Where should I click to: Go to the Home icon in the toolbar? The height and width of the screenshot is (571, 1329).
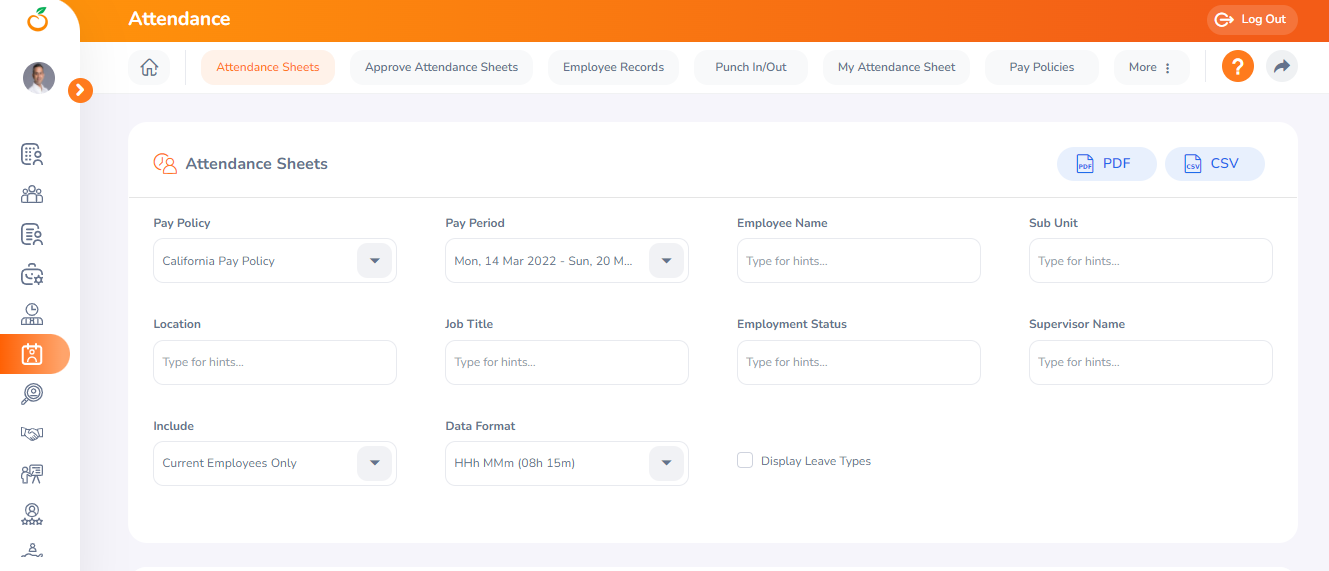tap(149, 67)
